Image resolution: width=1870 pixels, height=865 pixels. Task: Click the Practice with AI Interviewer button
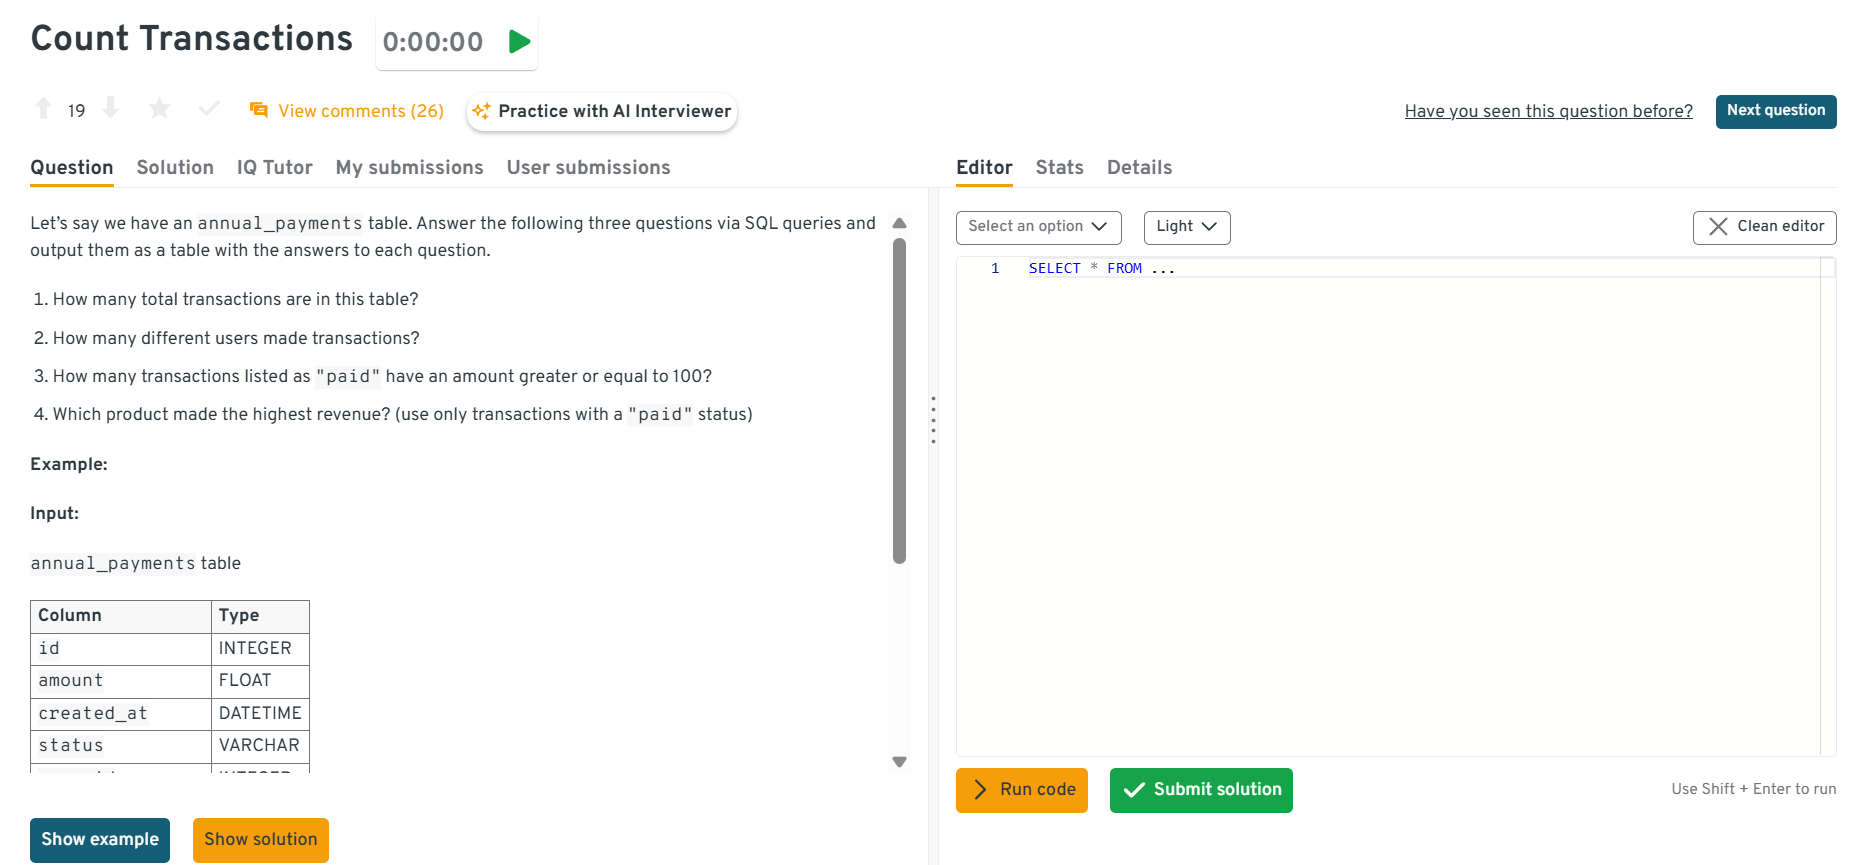tap(602, 111)
